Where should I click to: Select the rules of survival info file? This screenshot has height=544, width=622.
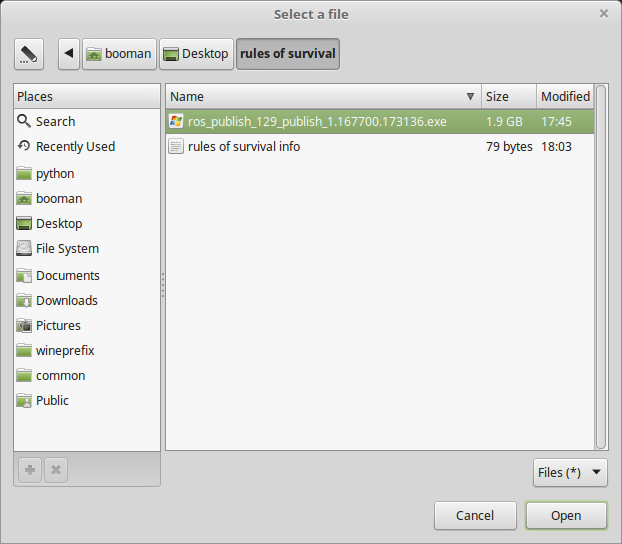point(380,146)
